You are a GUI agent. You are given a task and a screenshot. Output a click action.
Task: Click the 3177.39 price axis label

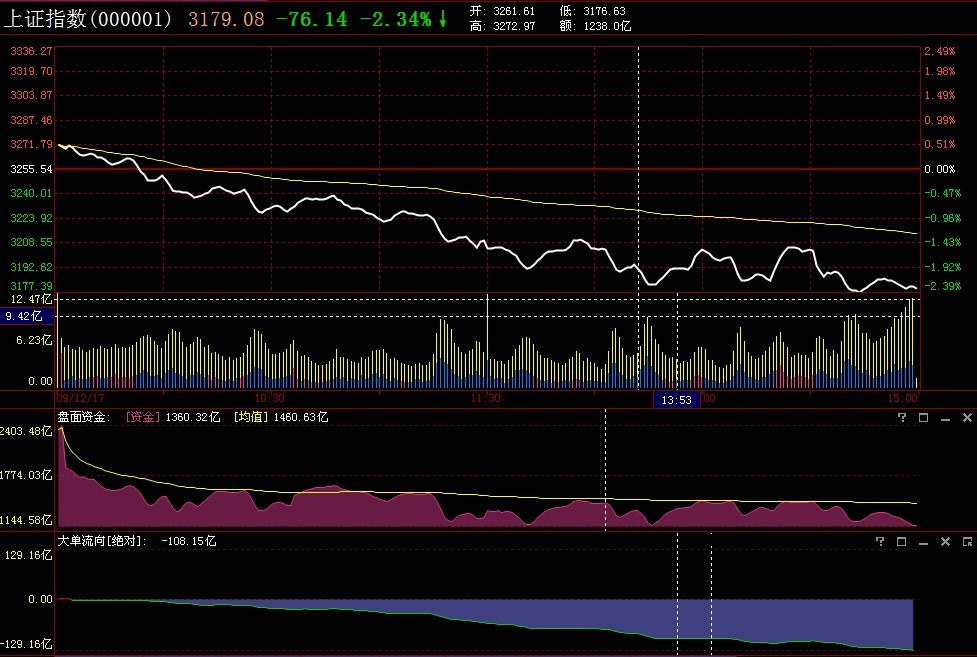[x=31, y=285]
